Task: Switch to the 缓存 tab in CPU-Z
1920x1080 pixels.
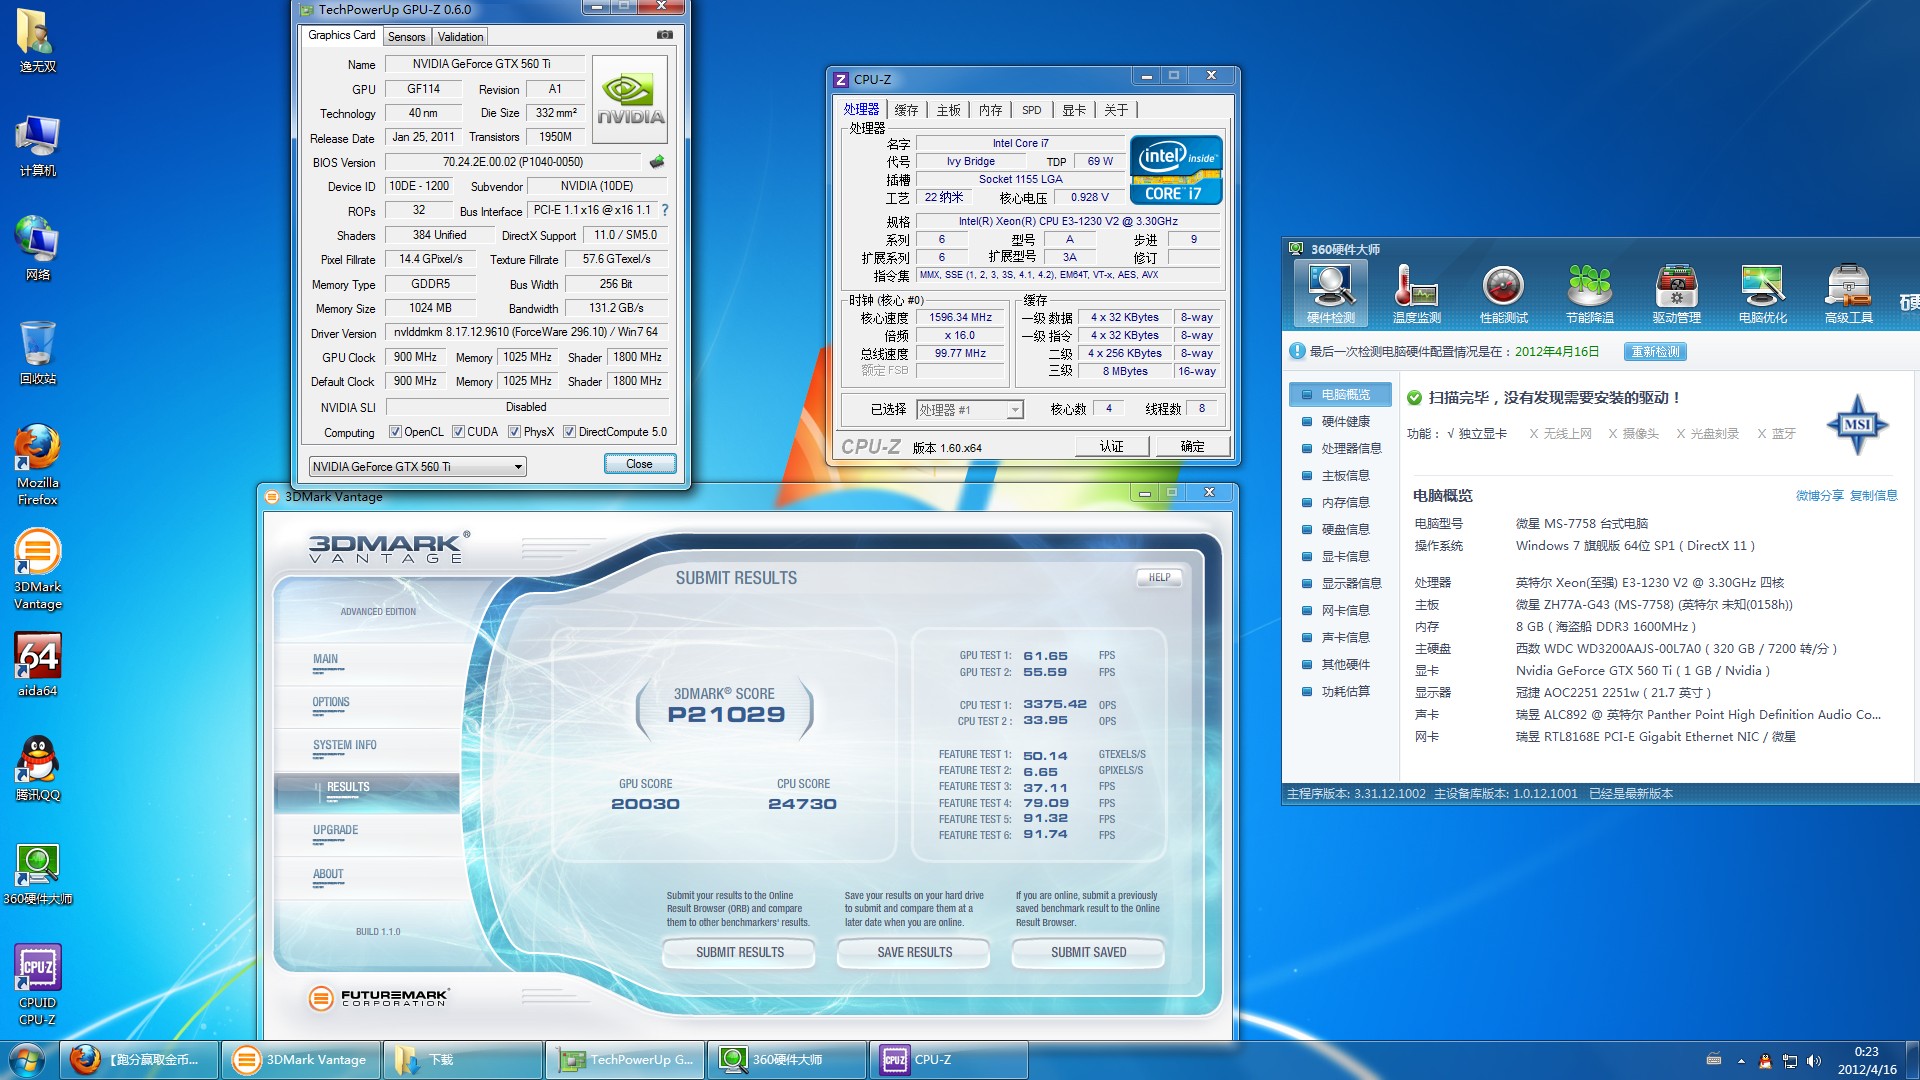Action: point(906,110)
